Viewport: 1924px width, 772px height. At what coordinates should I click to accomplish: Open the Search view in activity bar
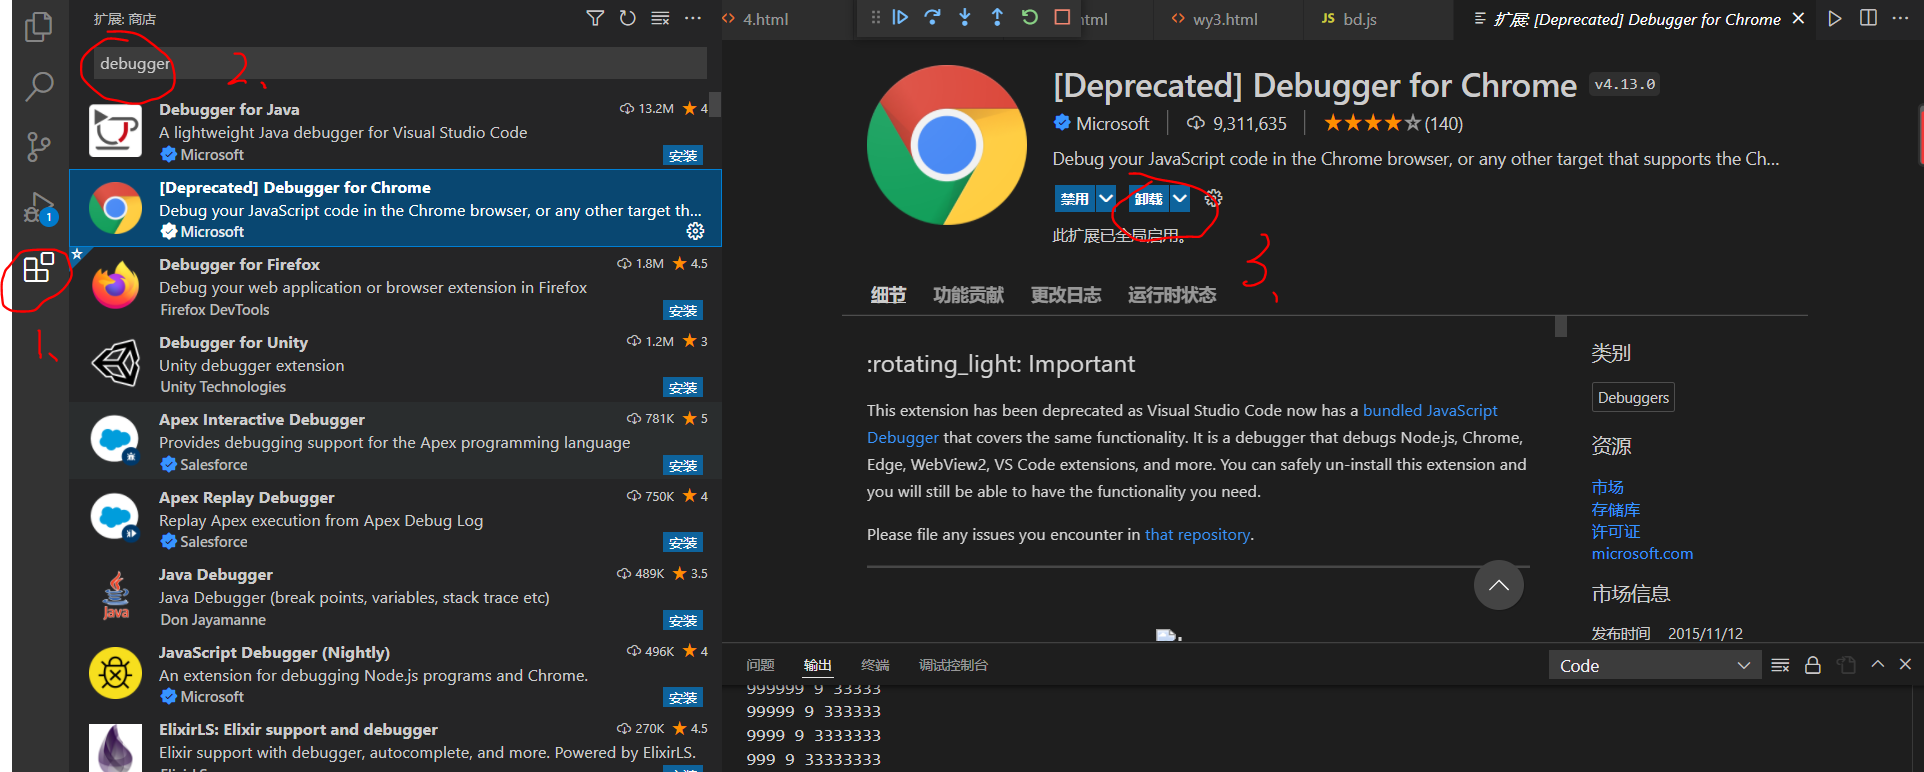pos(39,86)
